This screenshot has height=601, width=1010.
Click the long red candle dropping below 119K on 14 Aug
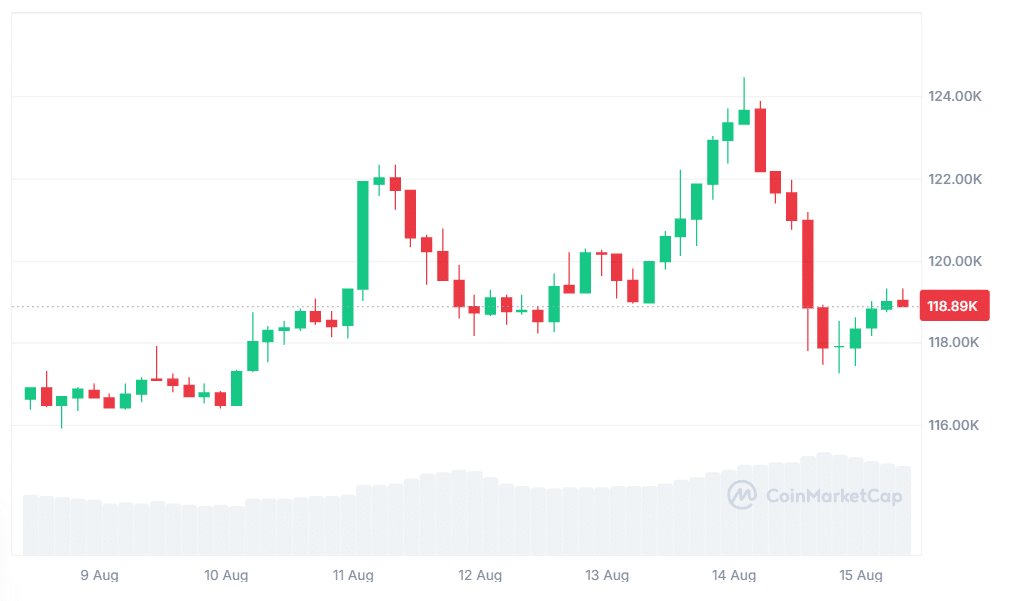808,264
